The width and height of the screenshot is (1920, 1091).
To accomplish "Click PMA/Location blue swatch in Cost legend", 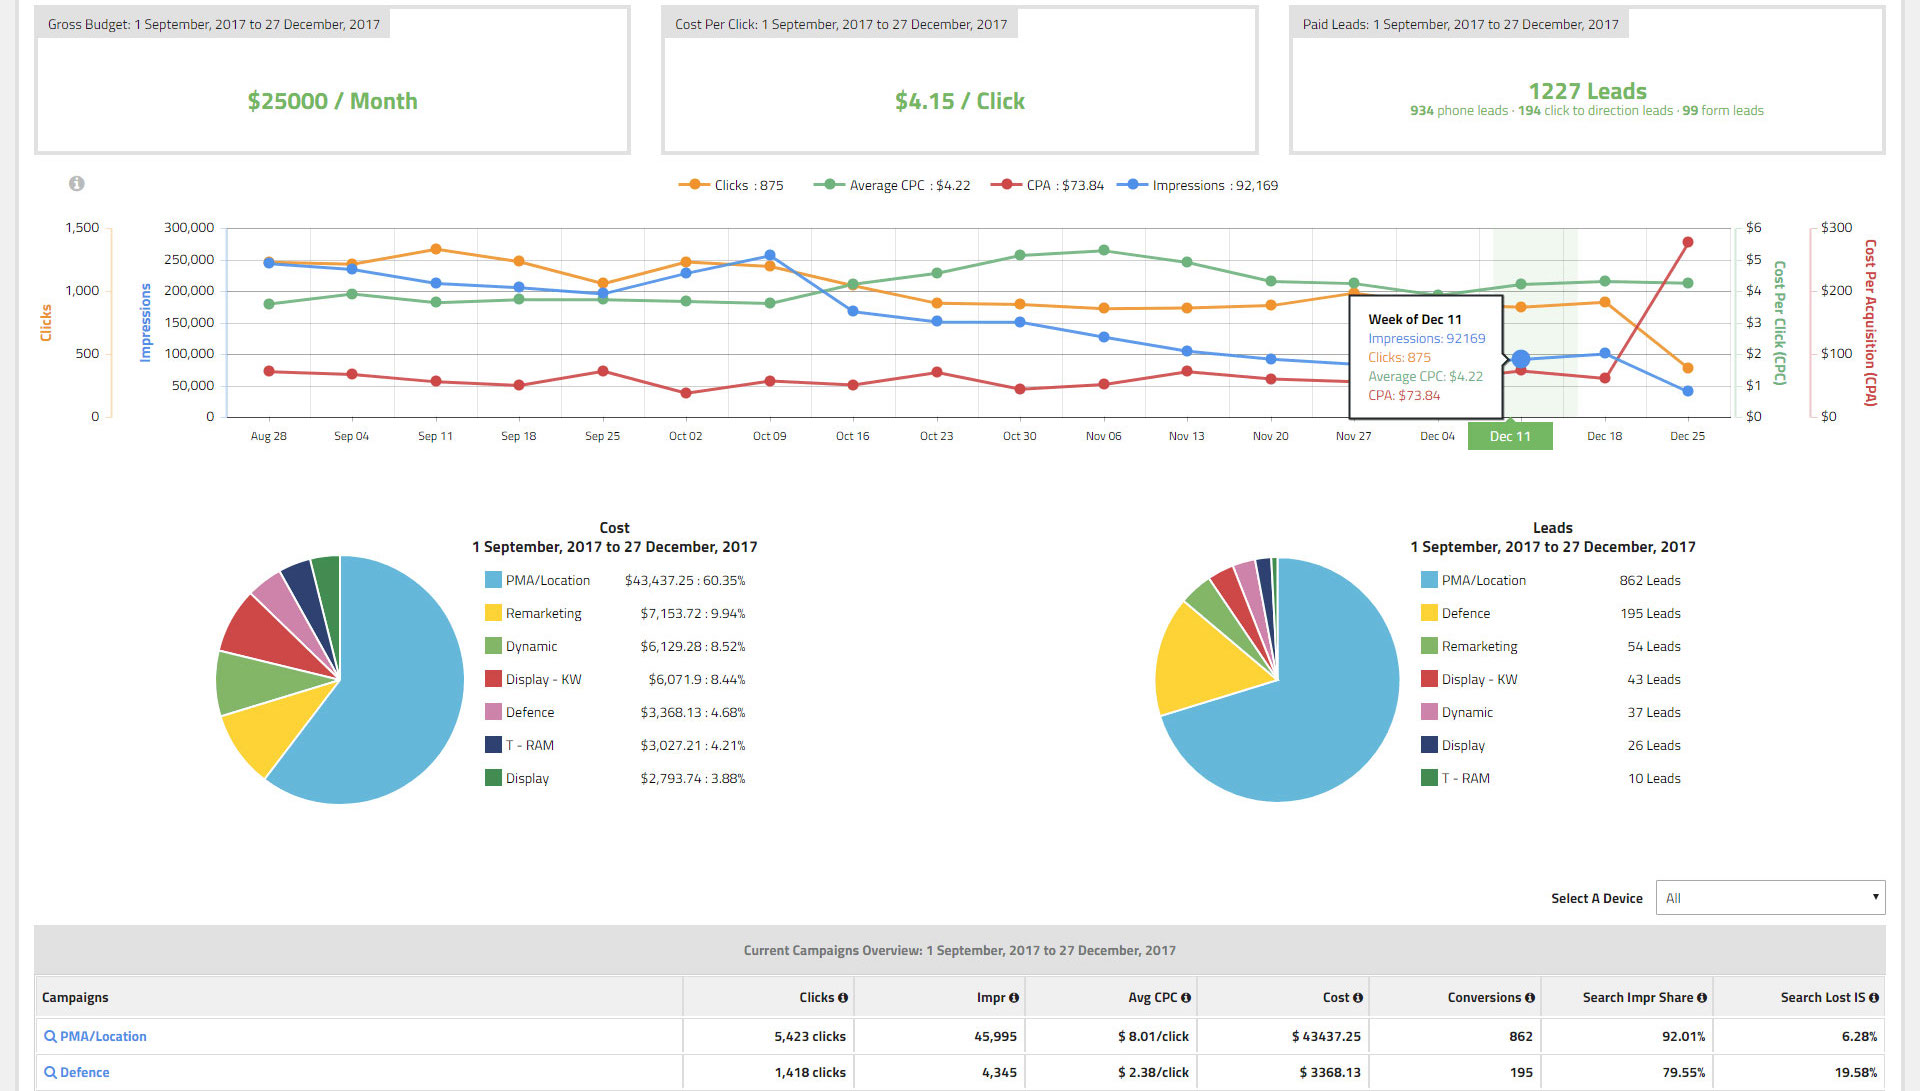I will click(493, 580).
